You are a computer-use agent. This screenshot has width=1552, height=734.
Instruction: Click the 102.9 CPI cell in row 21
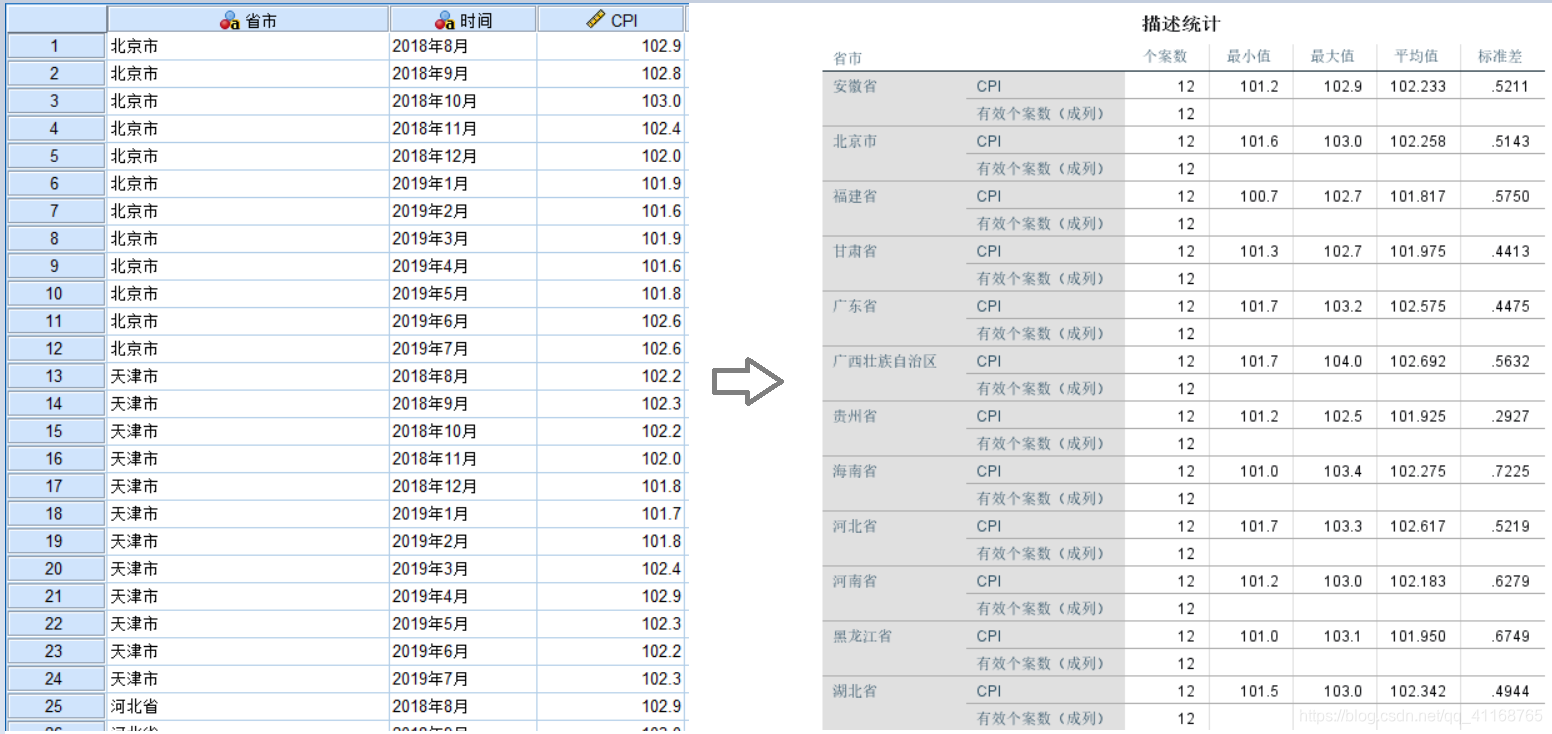611,596
